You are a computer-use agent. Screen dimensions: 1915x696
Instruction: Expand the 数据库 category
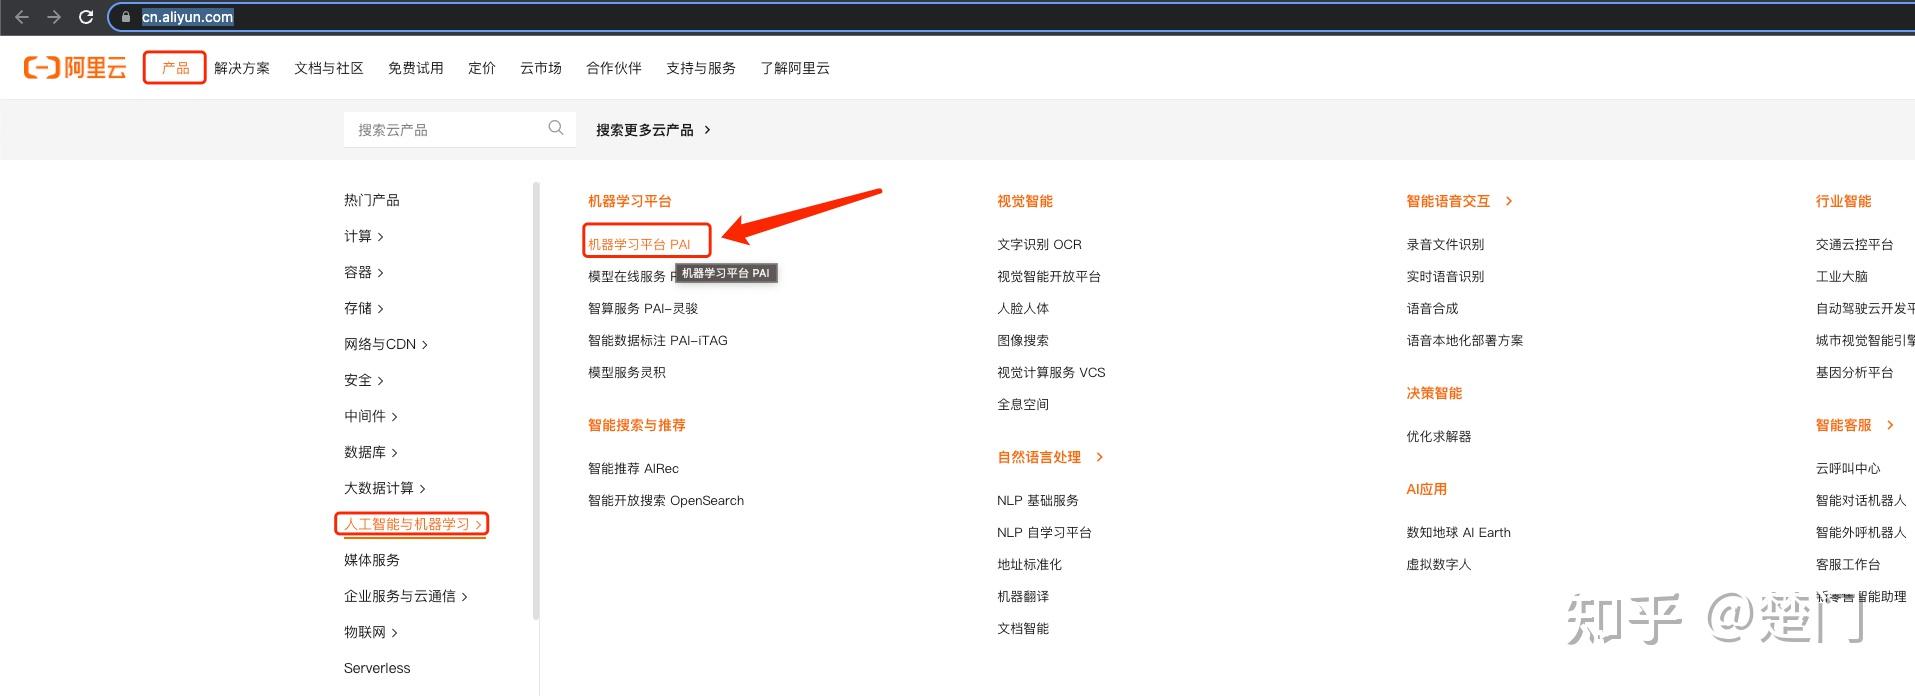coord(371,452)
